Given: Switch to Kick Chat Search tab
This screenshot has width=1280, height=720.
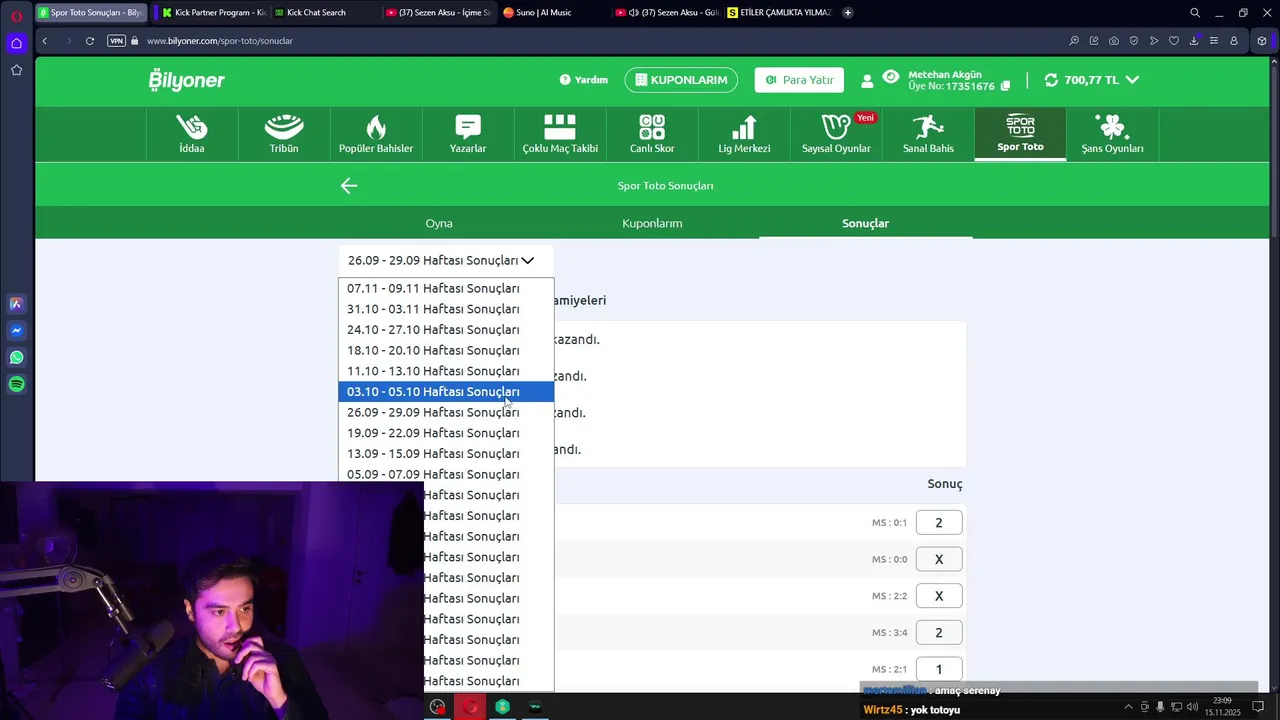Looking at the screenshot, I should pos(325,13).
